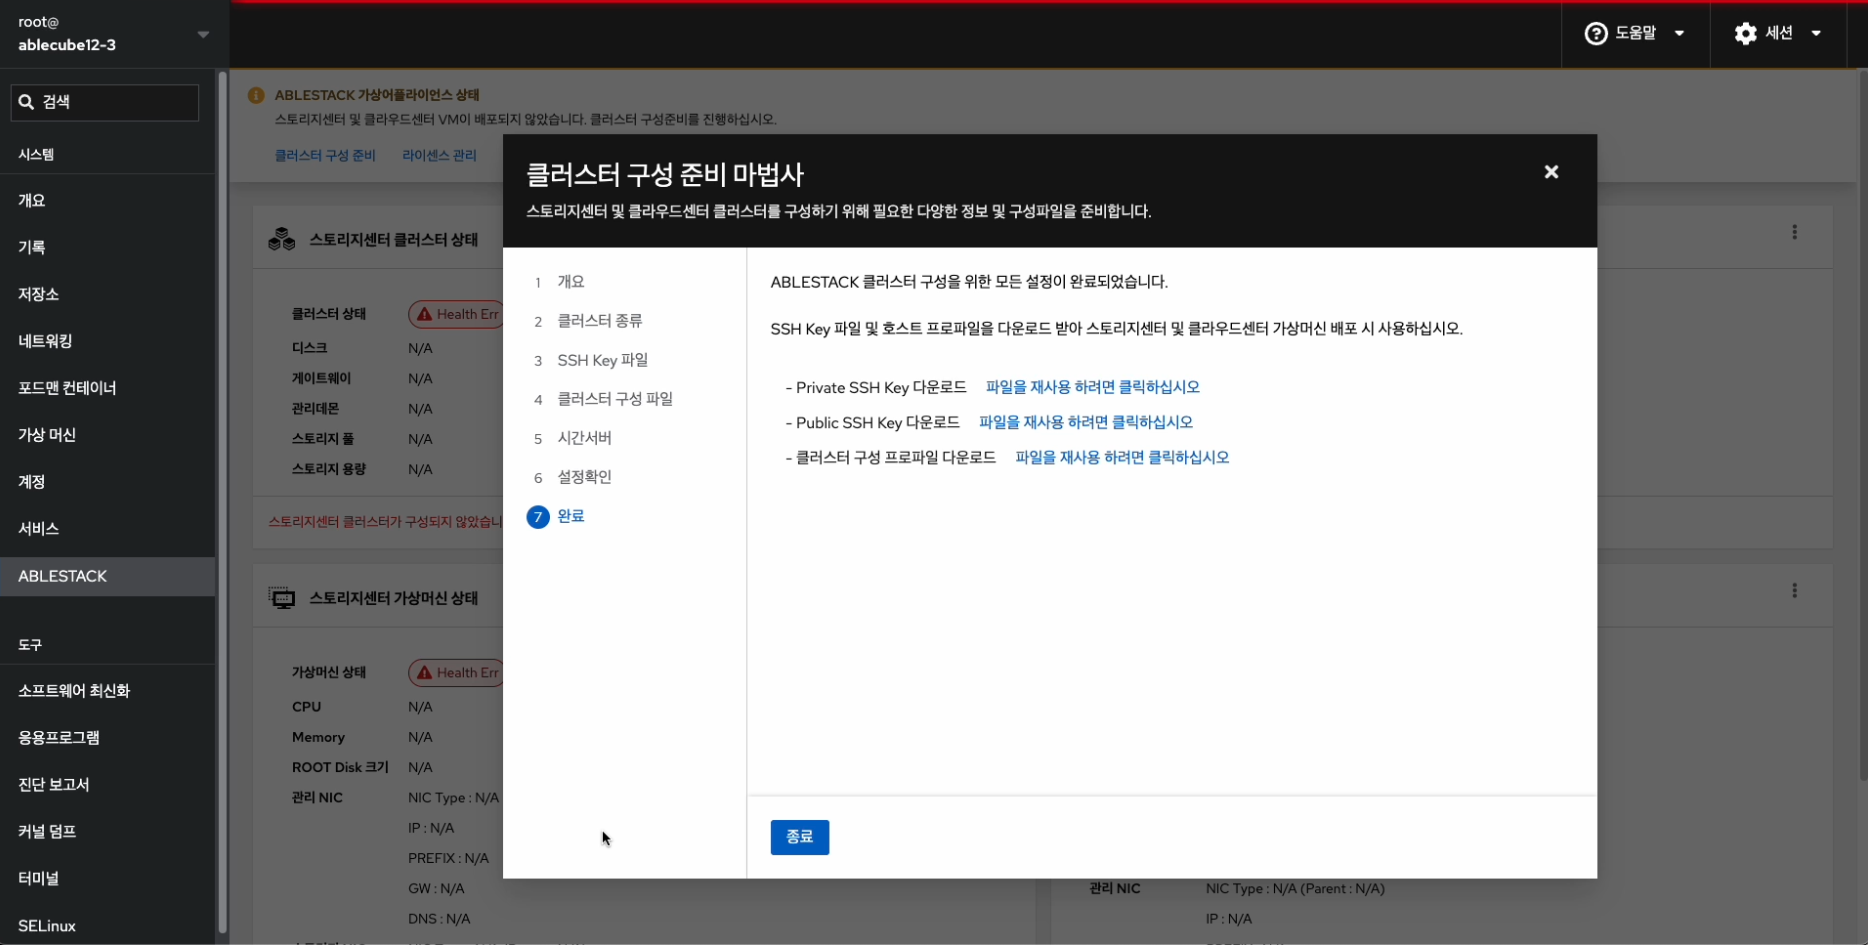
Task: Select wizard step 6 설정확인
Action: click(584, 477)
